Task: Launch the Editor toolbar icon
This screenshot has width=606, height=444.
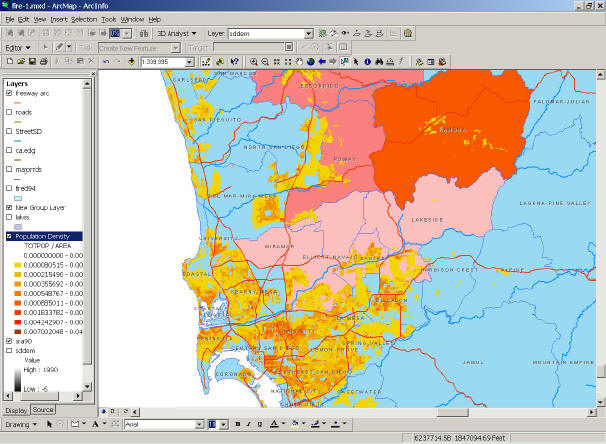Action: (206, 62)
